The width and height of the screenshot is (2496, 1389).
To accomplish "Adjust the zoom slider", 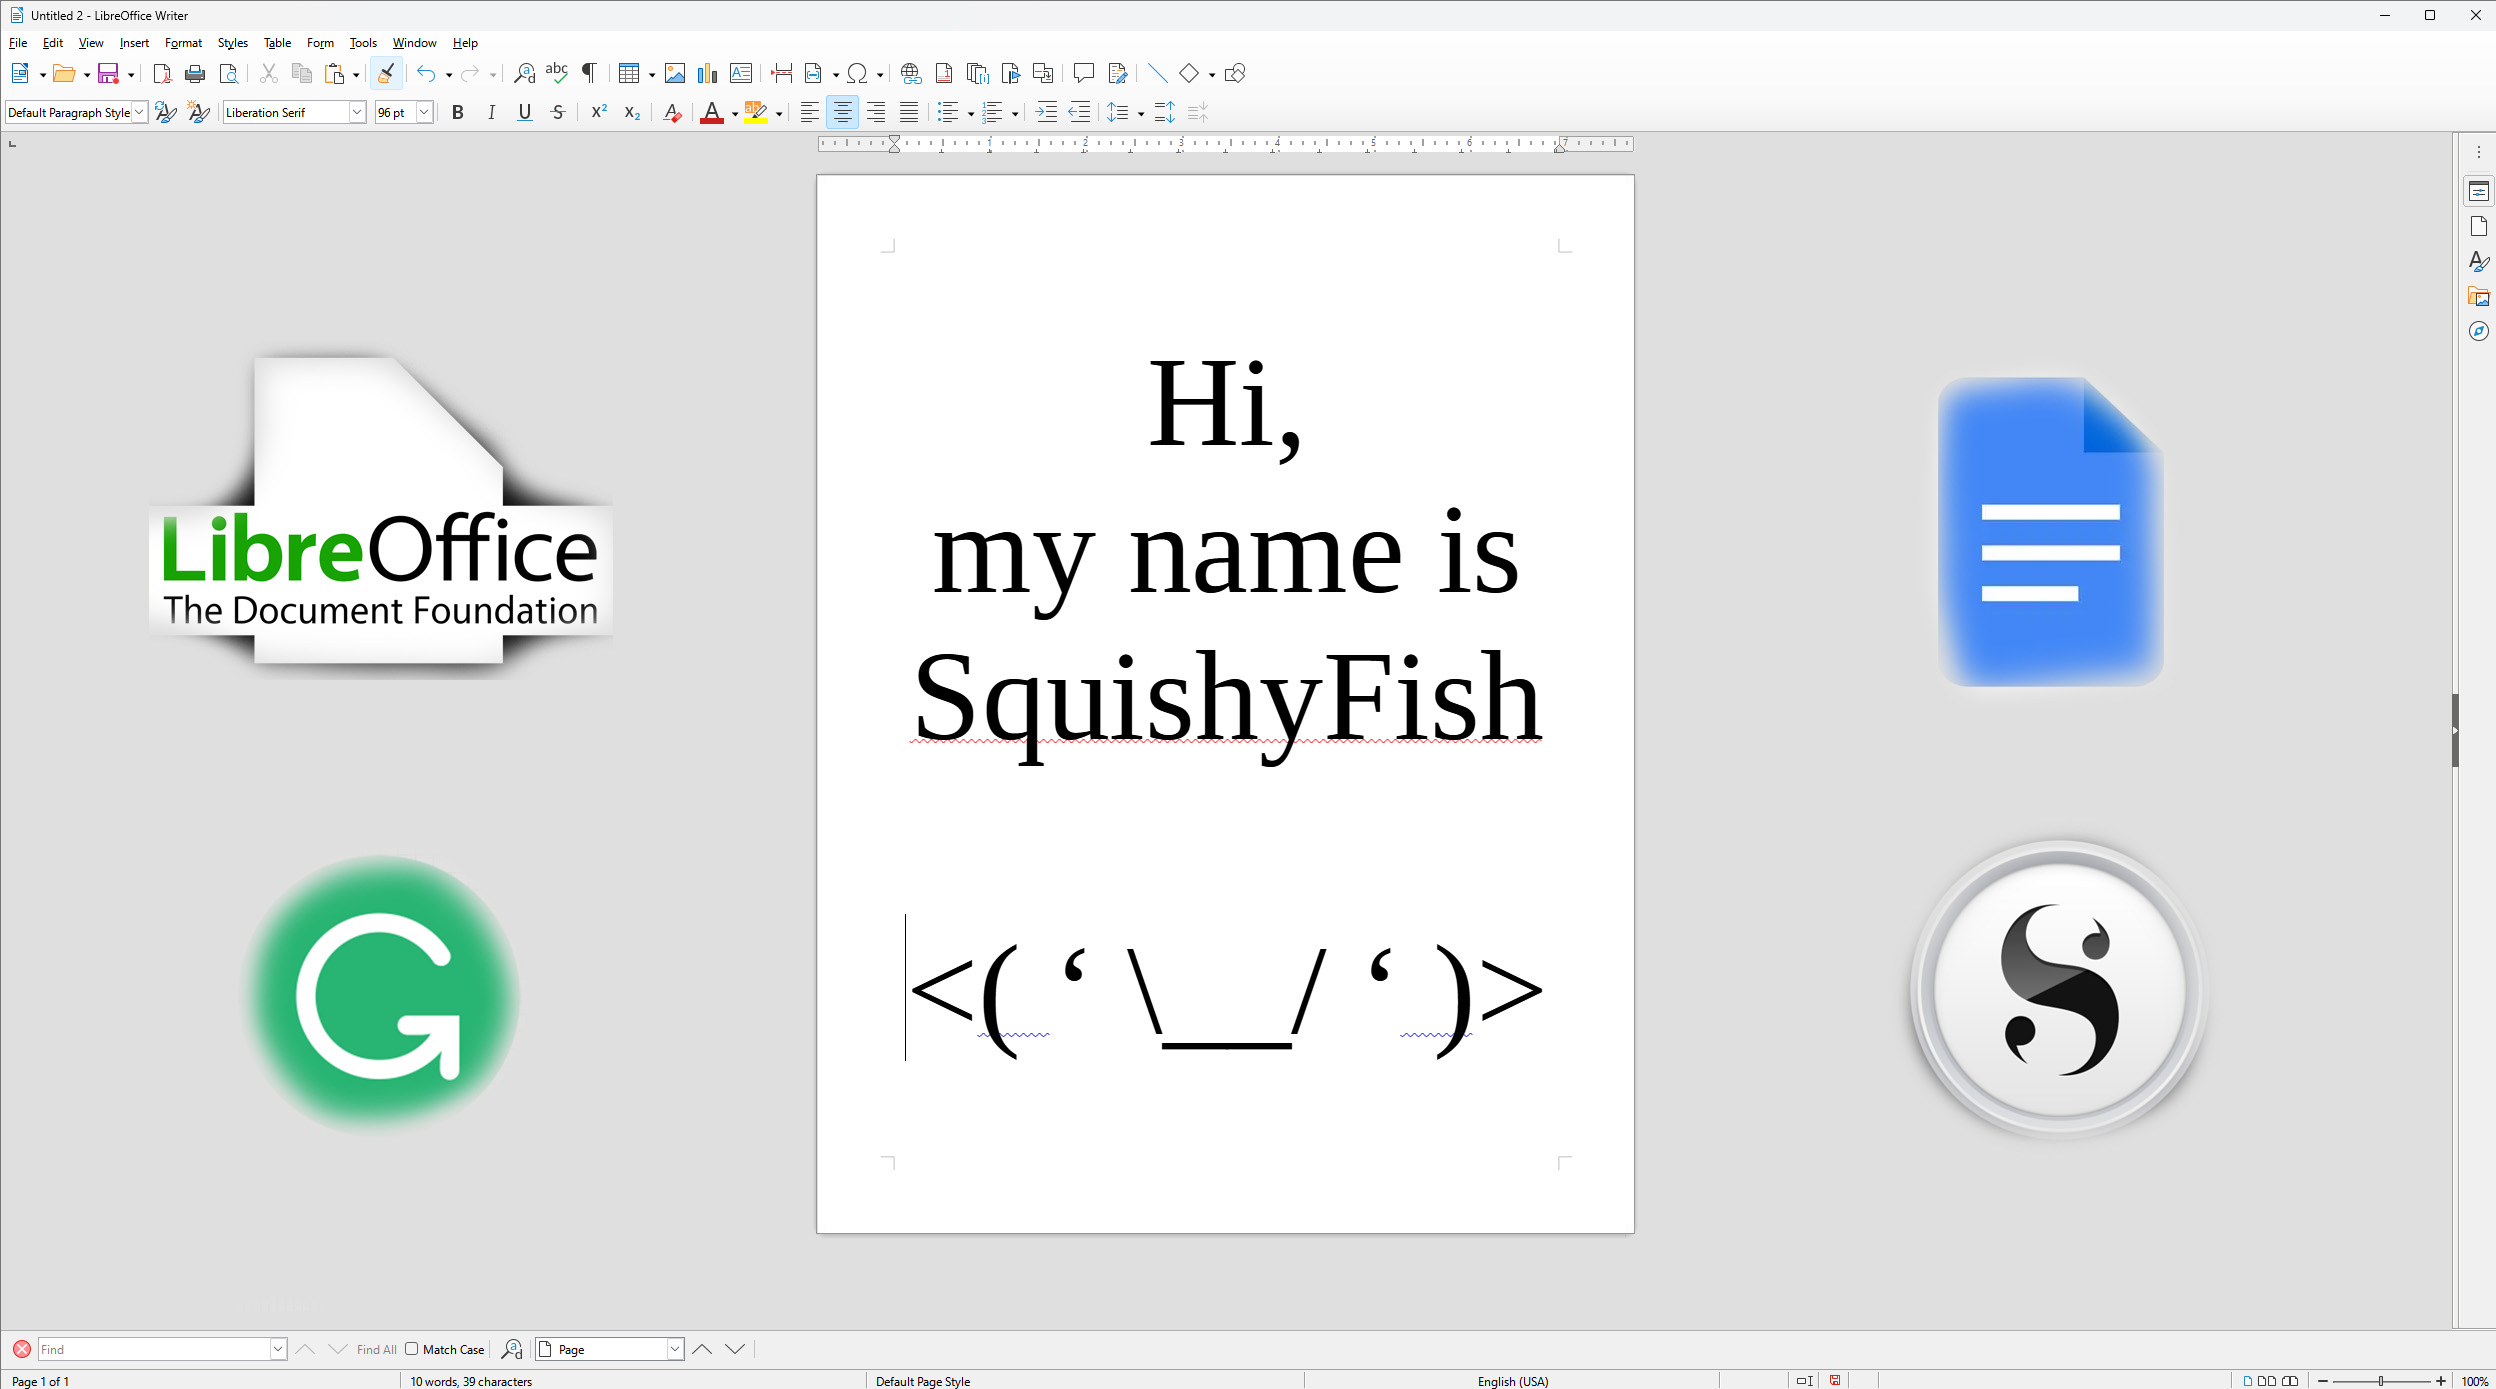I will click(2381, 1381).
